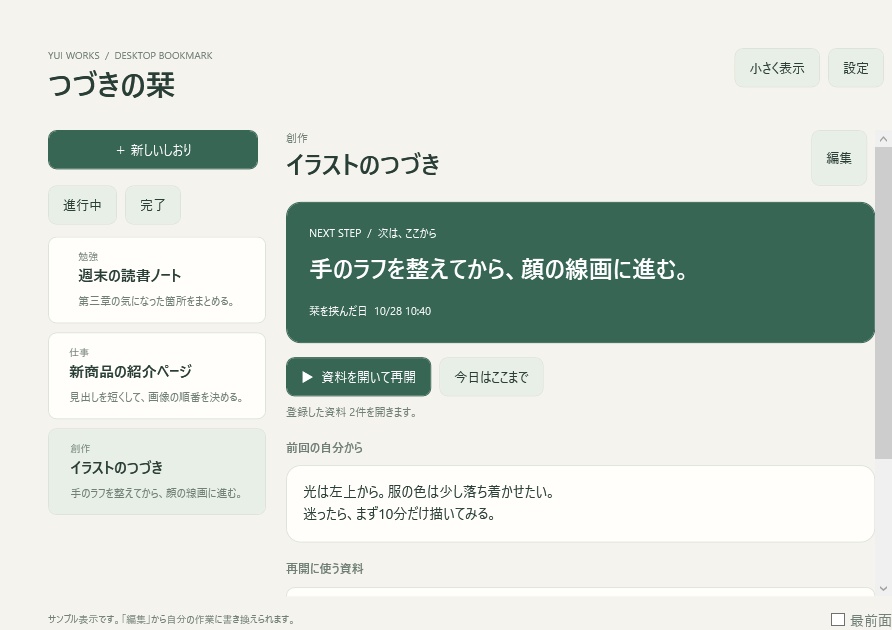Image resolution: width=892 pixels, height=630 pixels.
Task: Click the 今日はここまで button
Action: [492, 377]
